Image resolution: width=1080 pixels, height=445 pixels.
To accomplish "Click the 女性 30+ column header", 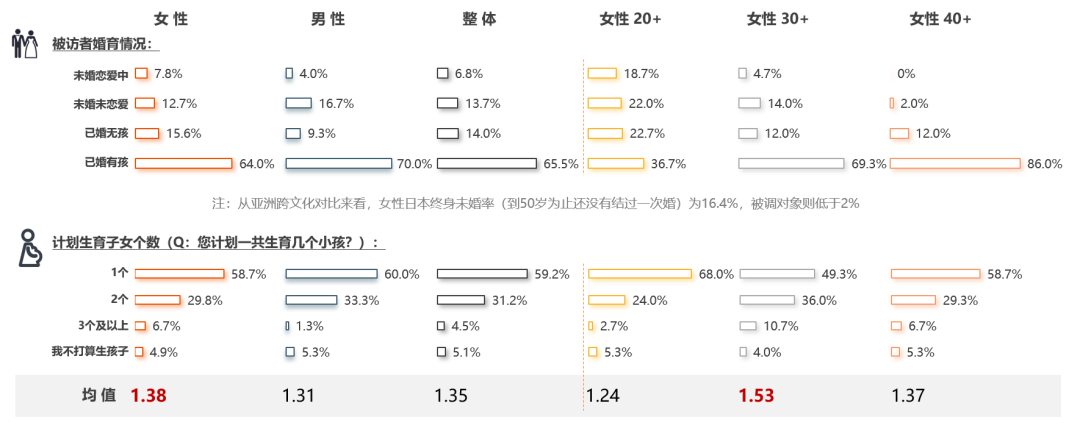I will [778, 19].
